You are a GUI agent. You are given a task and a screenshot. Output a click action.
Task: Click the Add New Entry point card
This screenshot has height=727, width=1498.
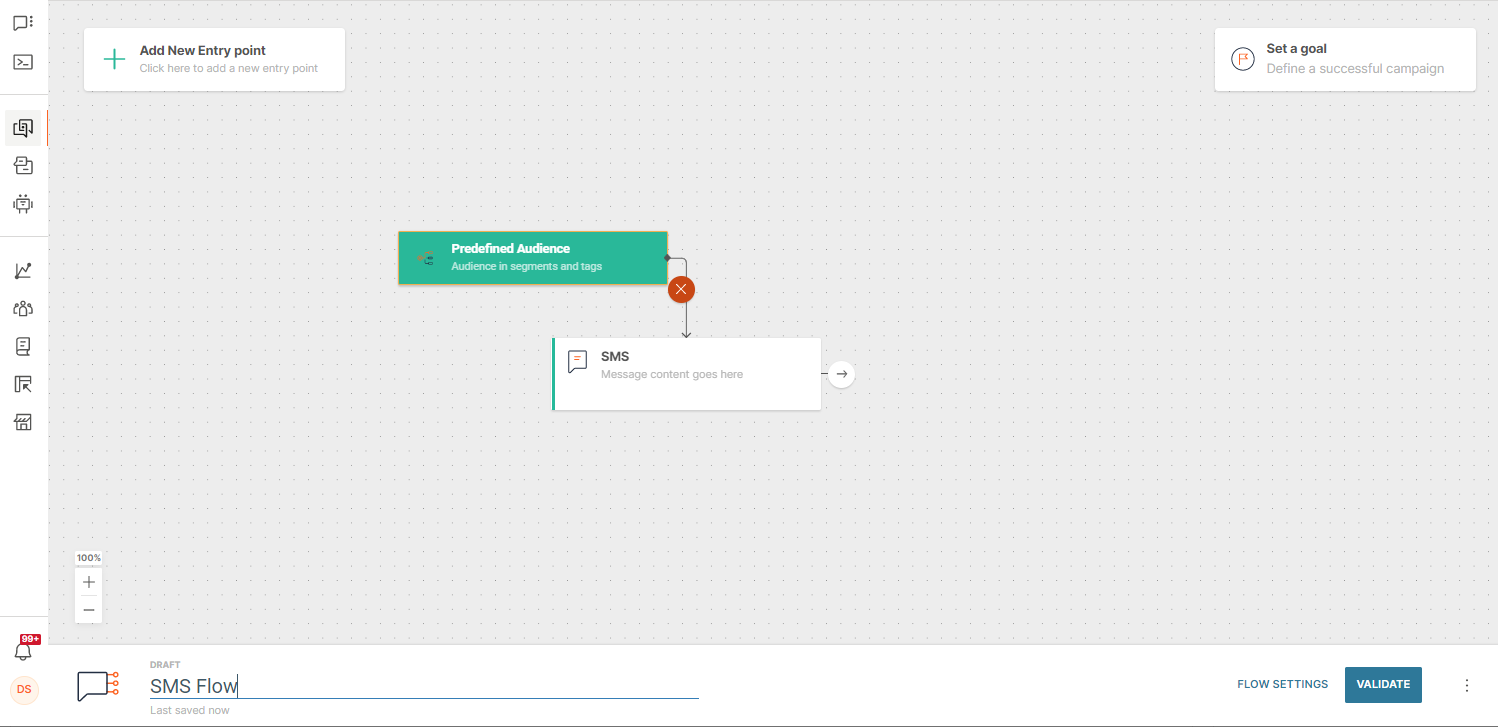pos(214,59)
